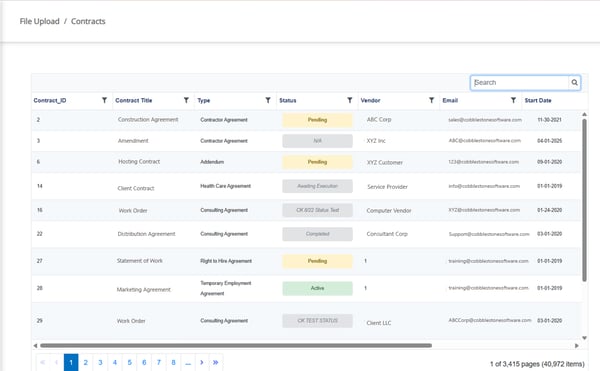This screenshot has width=600, height=371.
Task: Select Construction Agreement title cell
Action: (148, 119)
